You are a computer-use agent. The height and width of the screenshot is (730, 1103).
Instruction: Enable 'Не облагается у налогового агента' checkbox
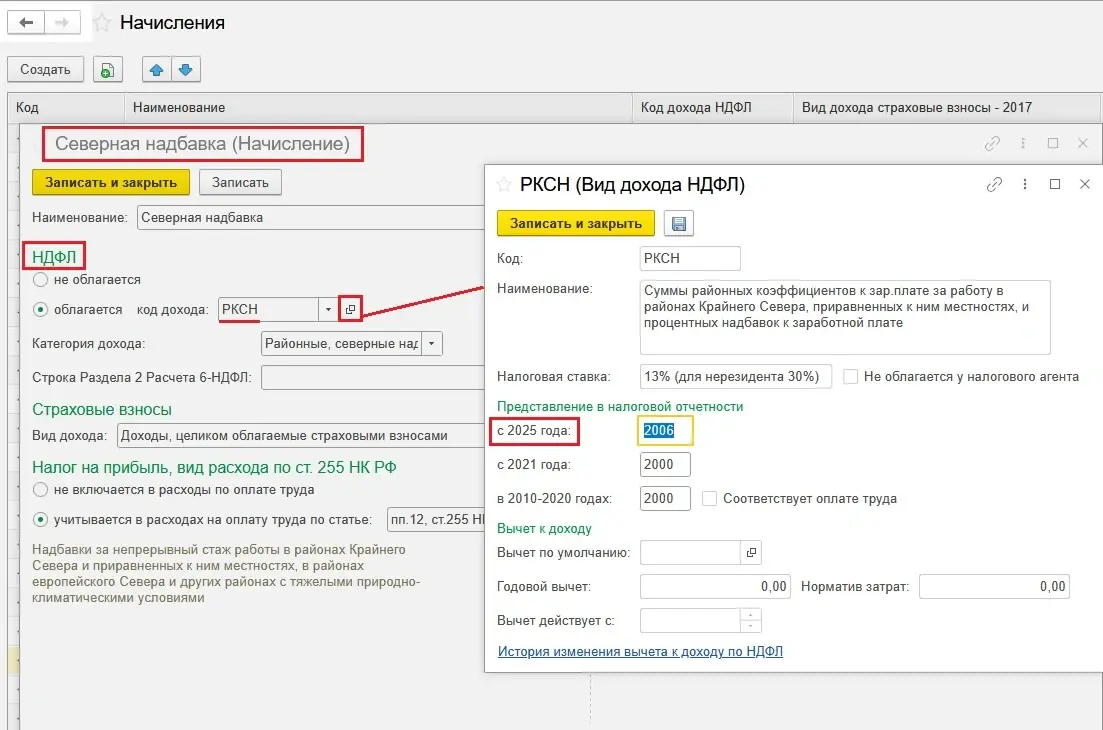tap(850, 377)
